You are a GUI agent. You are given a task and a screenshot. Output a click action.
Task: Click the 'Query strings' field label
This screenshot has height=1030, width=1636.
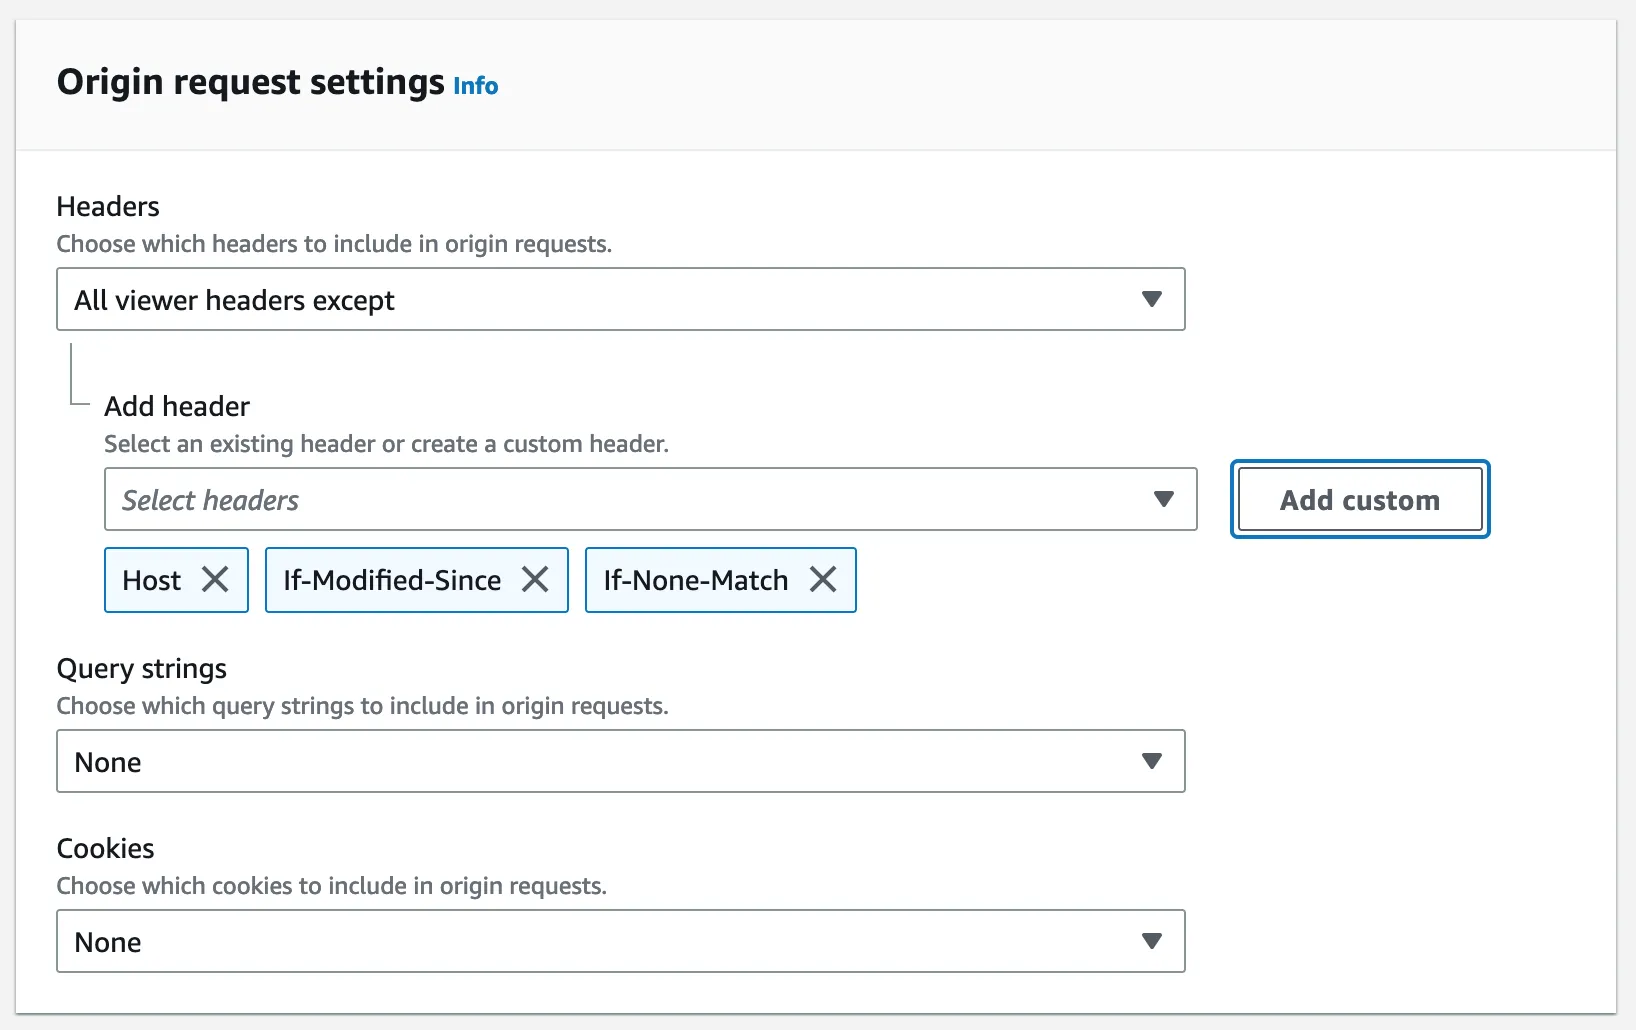(142, 668)
